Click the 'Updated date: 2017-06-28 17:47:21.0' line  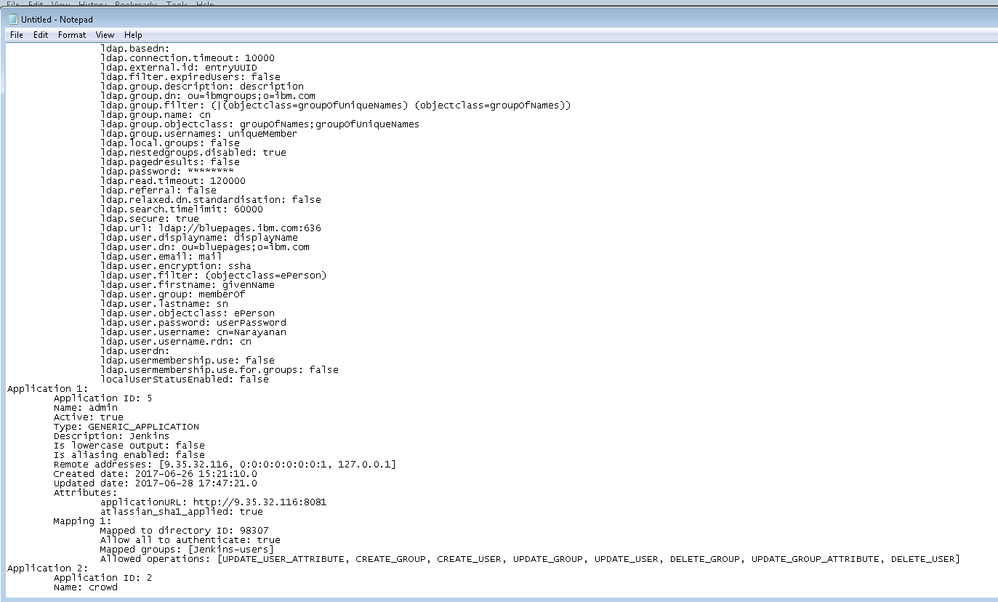click(x=155, y=484)
